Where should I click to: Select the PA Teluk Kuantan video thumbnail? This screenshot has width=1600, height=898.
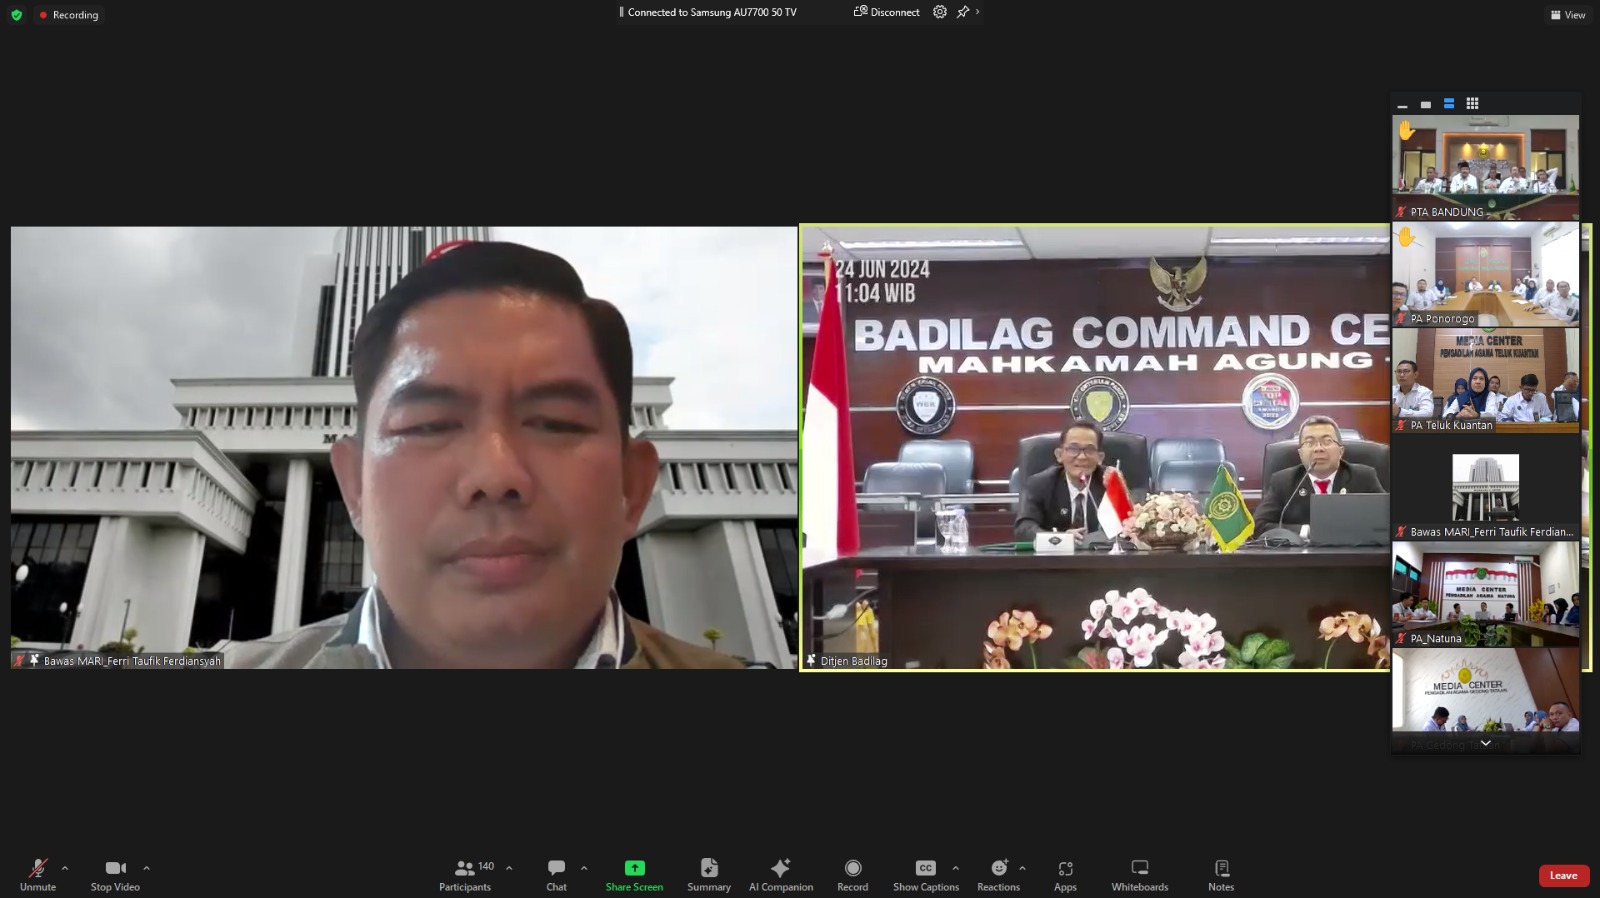[x=1486, y=381]
